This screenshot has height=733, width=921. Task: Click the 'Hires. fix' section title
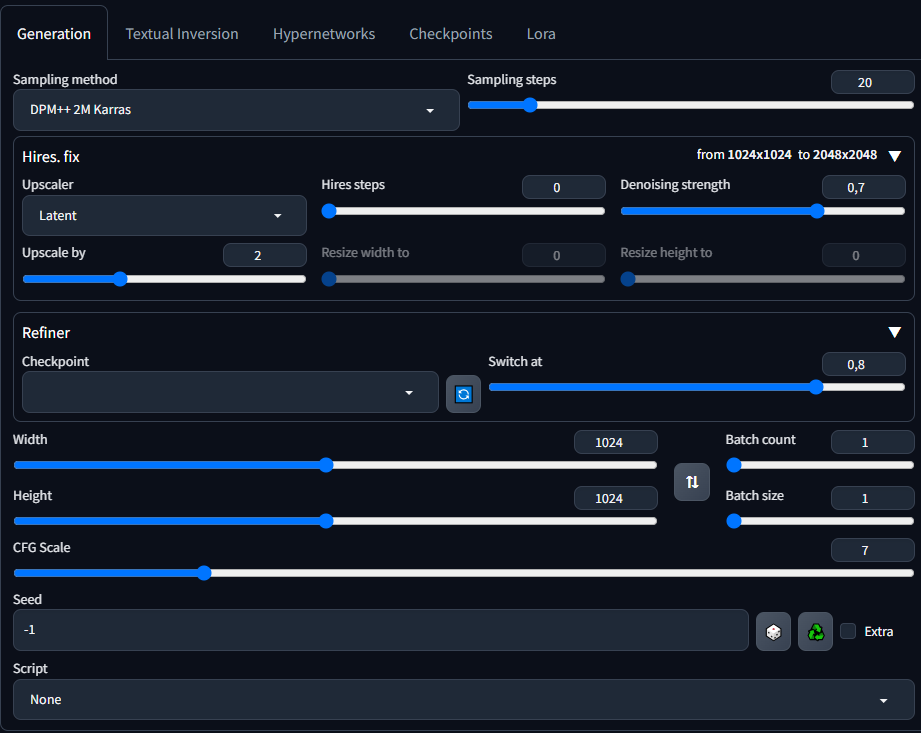click(x=51, y=157)
